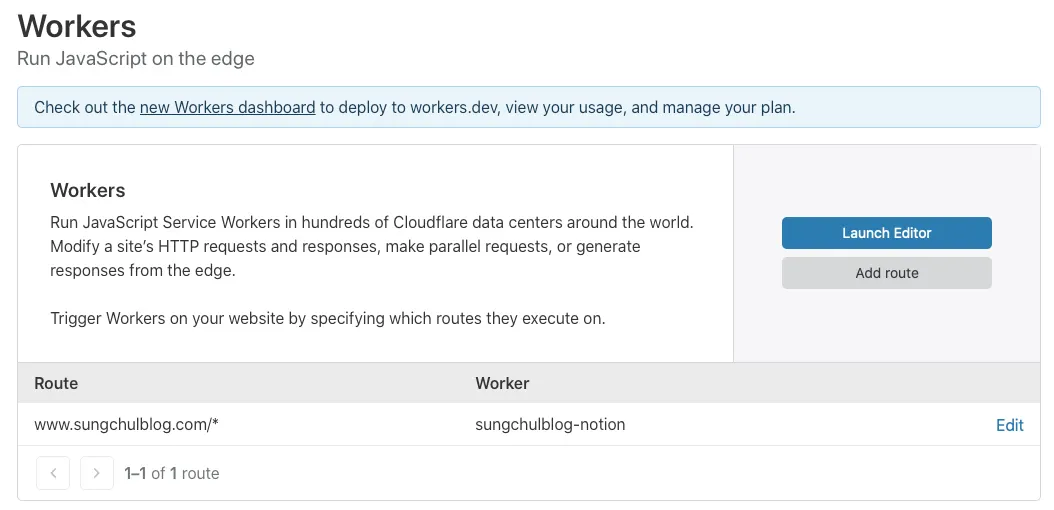Click the 'Run JavaScript on the edge' subtitle
This screenshot has height=510, width=1054.
click(136, 58)
